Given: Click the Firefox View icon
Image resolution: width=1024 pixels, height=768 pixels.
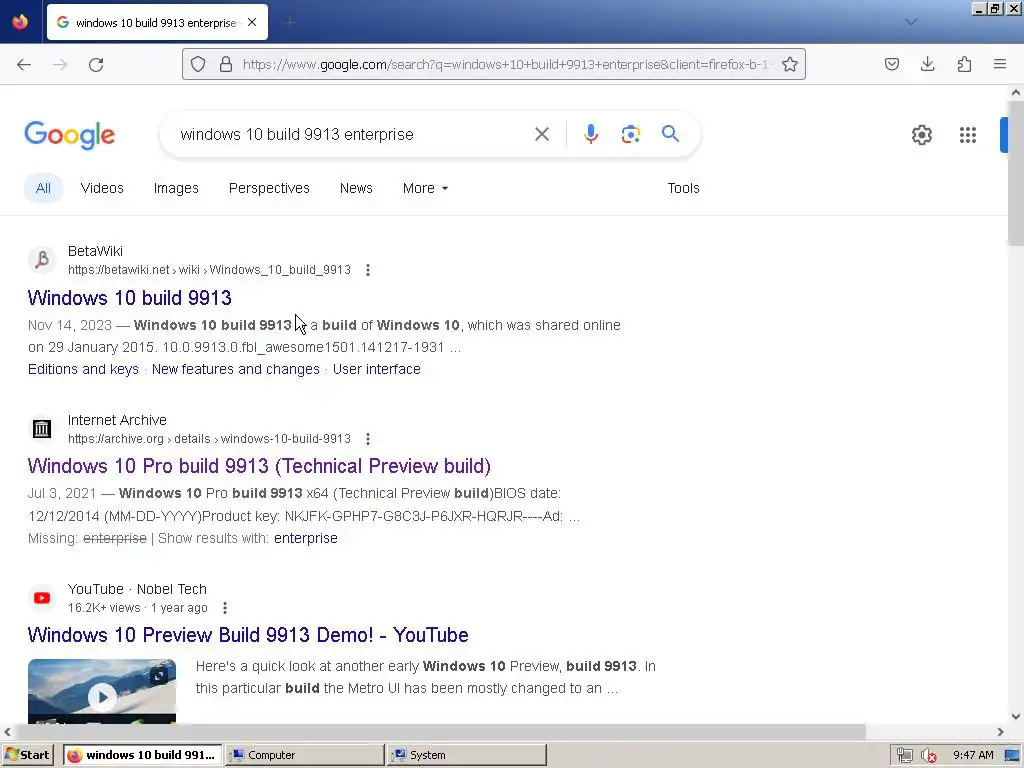Looking at the screenshot, I should coord(20,22).
